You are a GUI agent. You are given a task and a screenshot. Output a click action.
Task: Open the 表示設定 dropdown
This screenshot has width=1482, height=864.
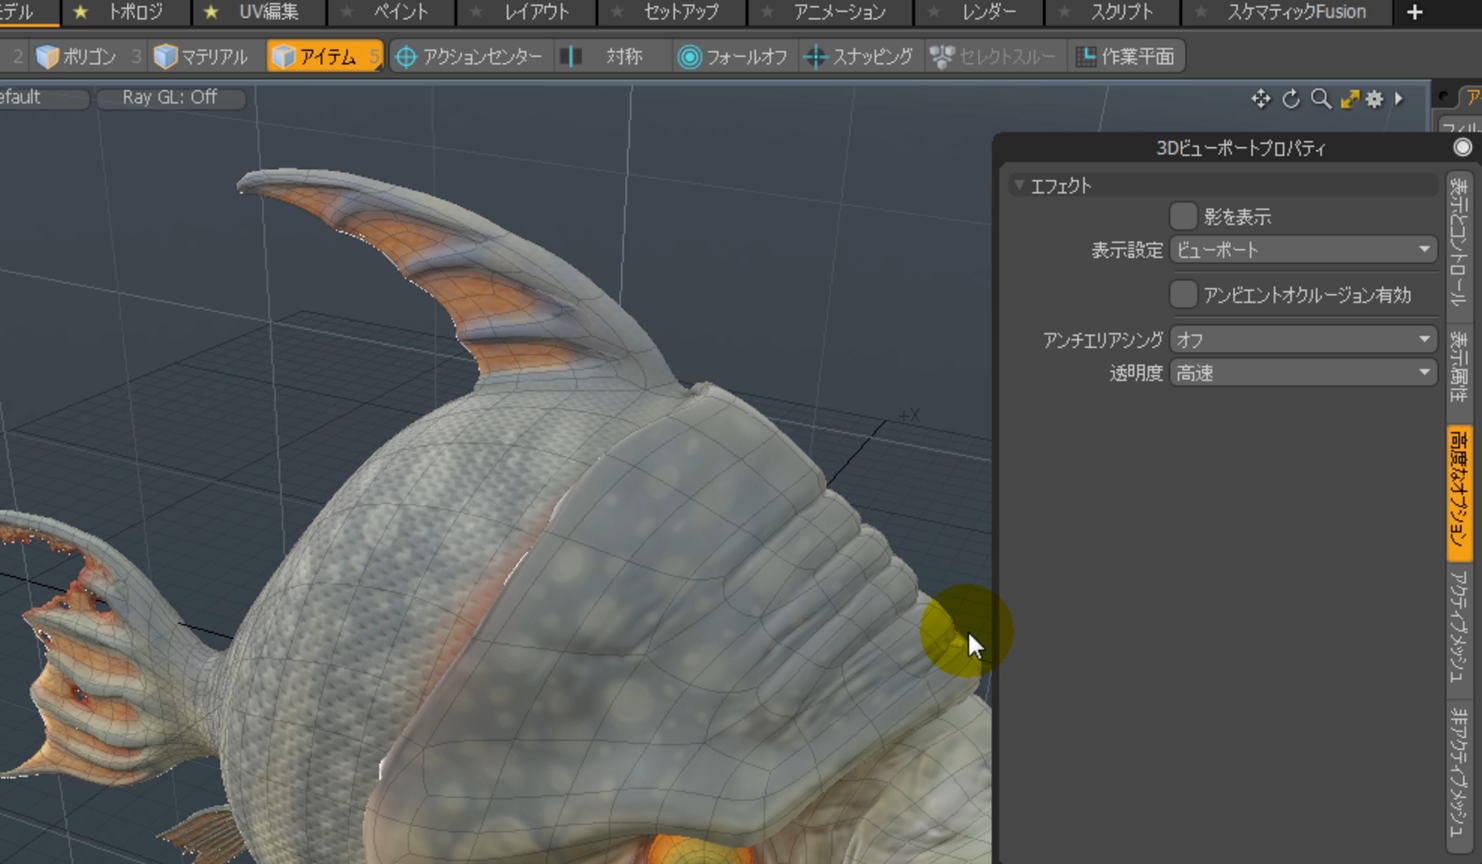coord(1303,250)
